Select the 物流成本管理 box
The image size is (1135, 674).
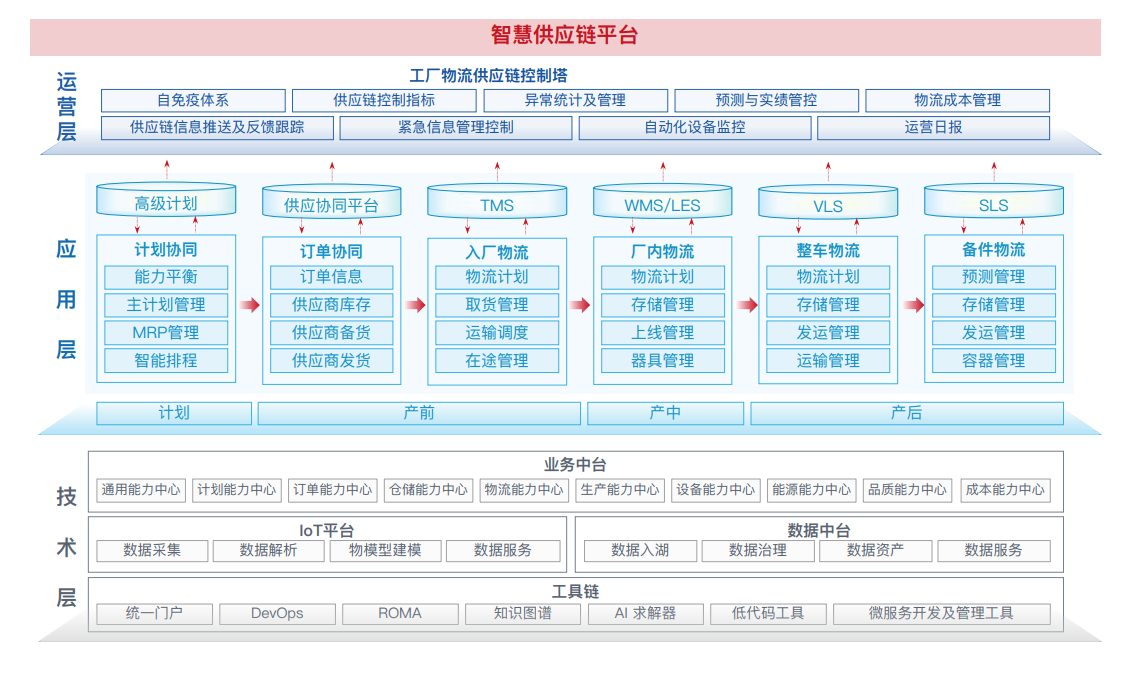pyautogui.click(x=958, y=101)
